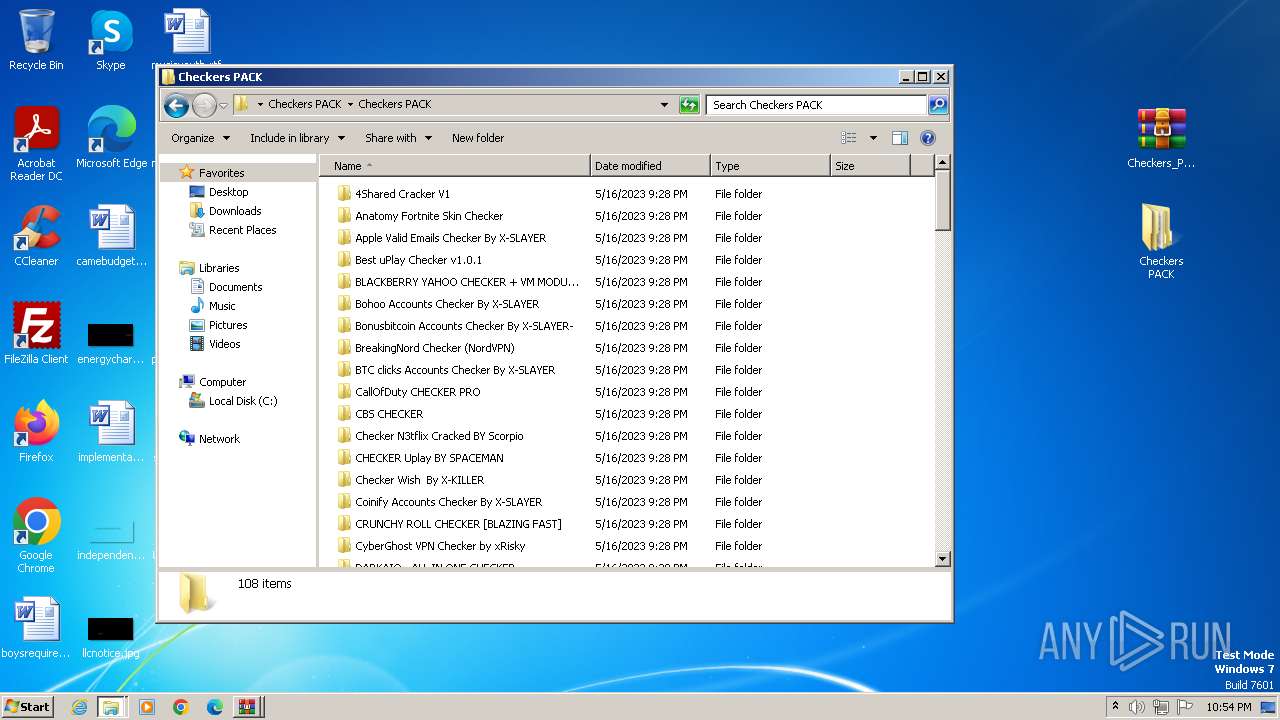The height and width of the screenshot is (720, 1280).
Task: Click the Forward navigation arrow in Explorer
Action: [204, 105]
